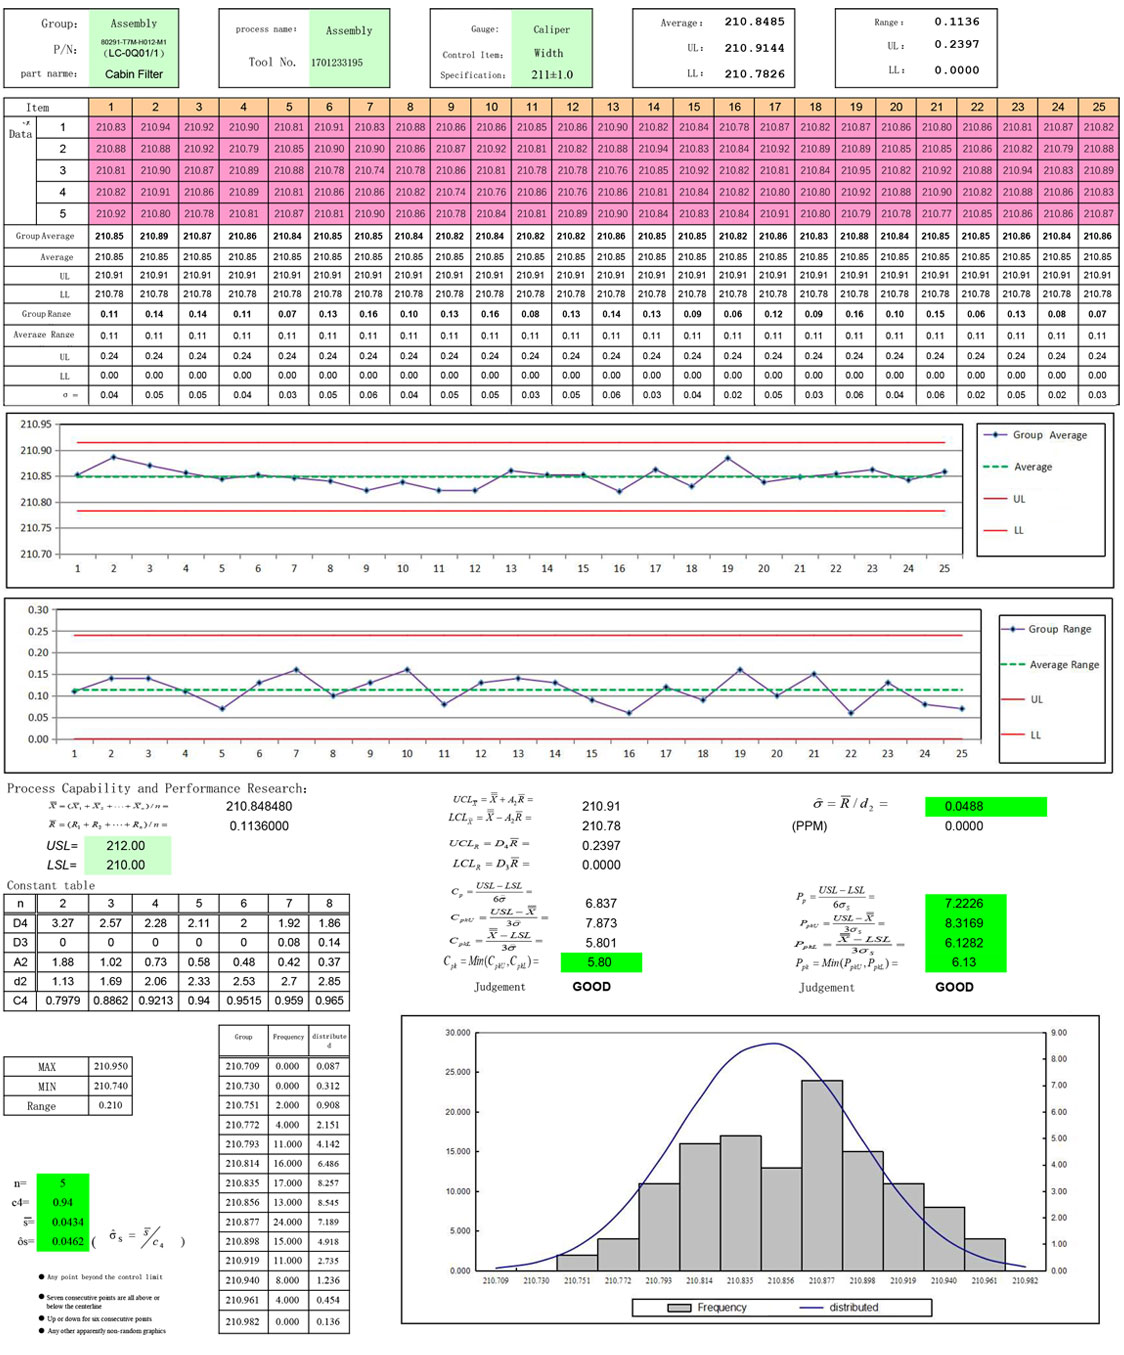
Task: Select the Group value cell "Assembly"
Action: pos(134,24)
